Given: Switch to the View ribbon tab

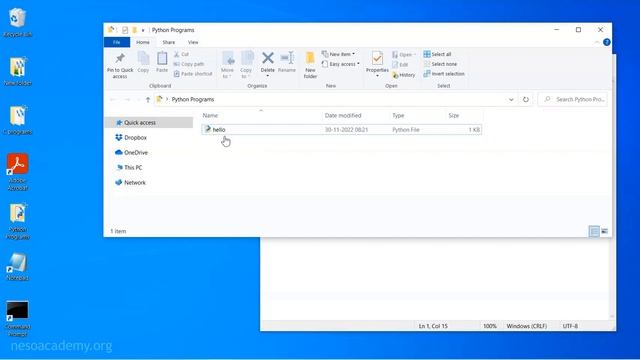Looking at the screenshot, I should click(193, 42).
